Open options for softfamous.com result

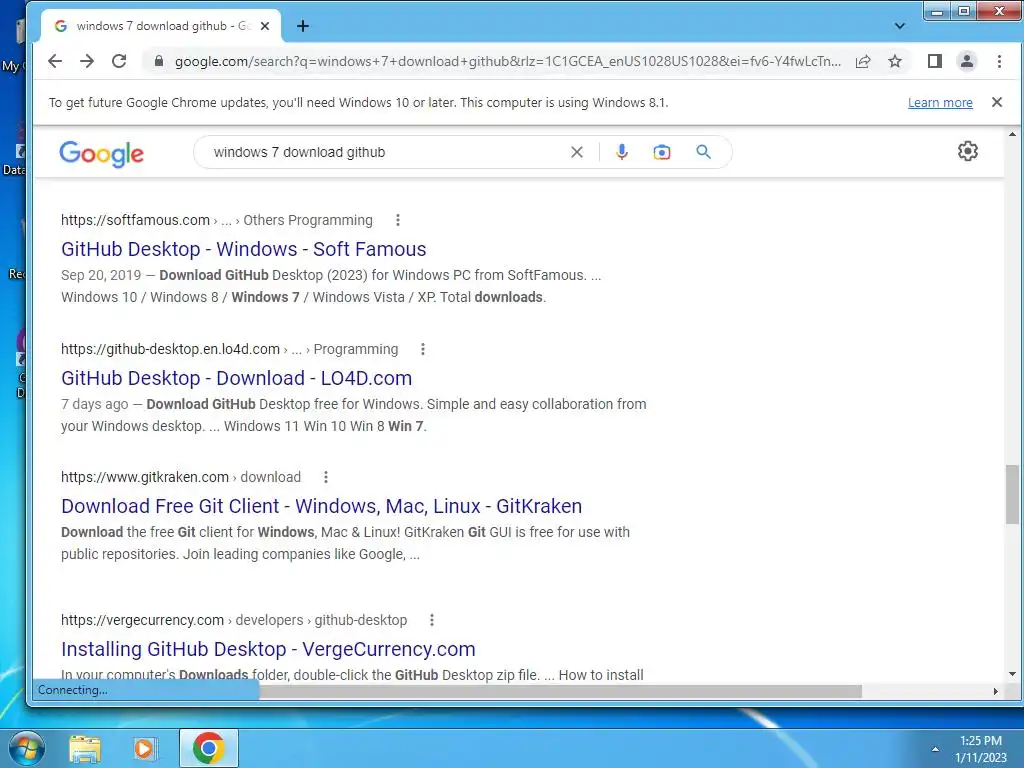point(398,220)
